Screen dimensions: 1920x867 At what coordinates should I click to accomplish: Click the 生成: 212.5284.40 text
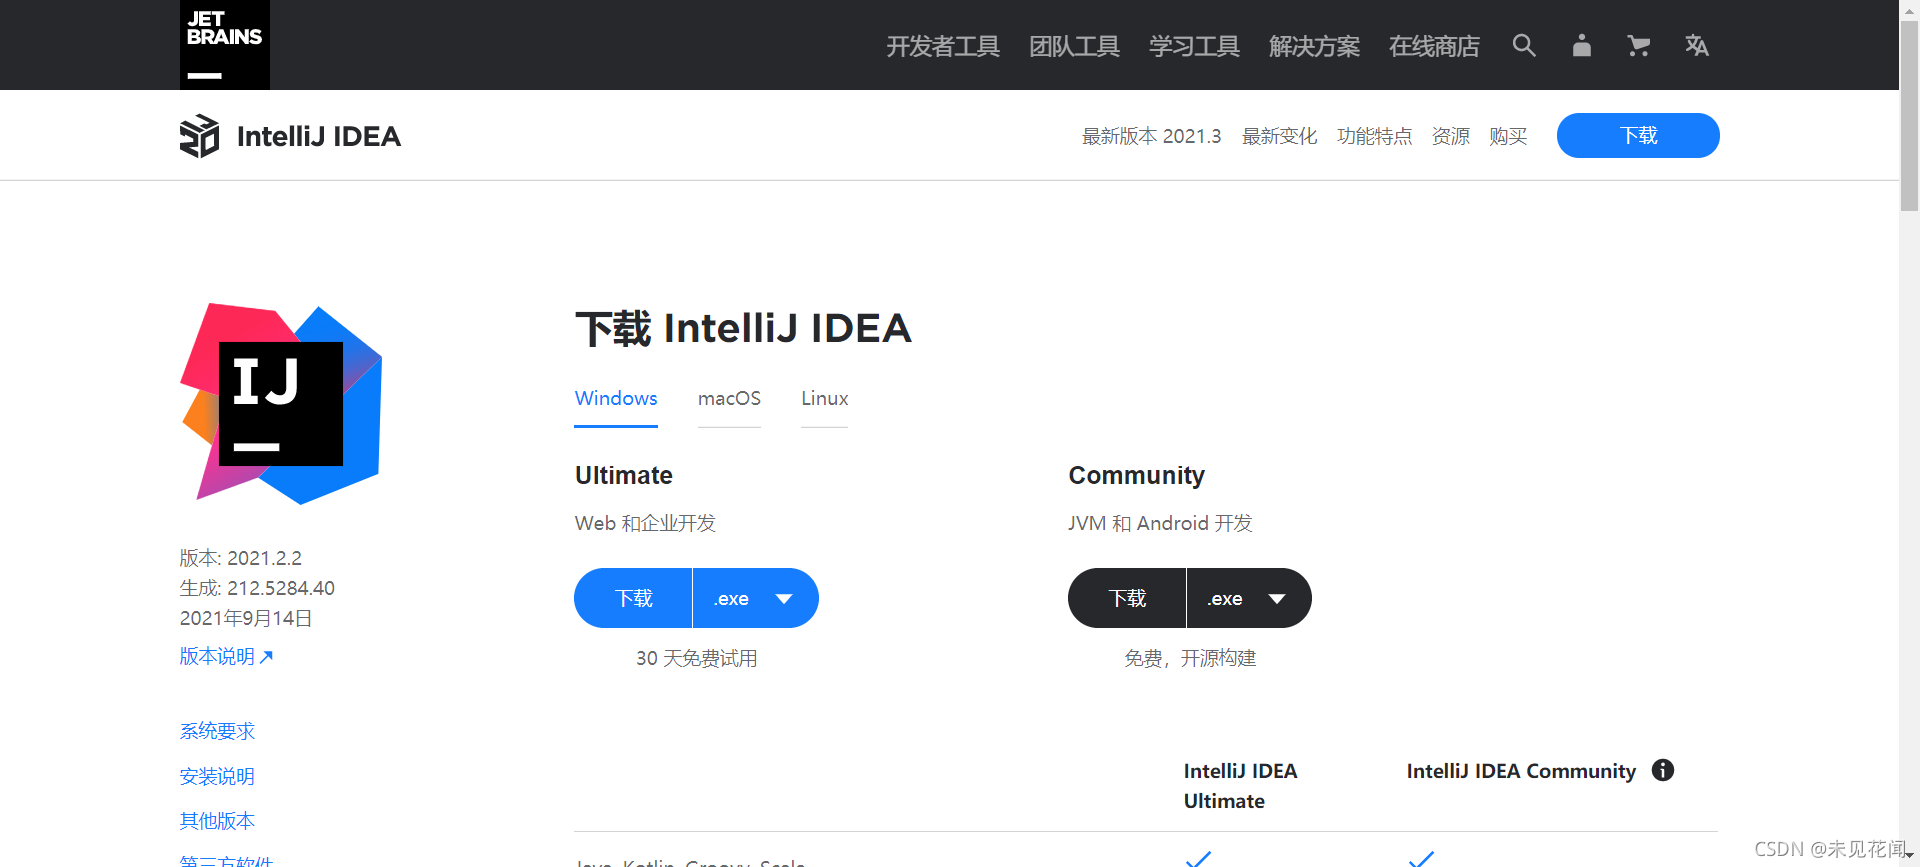(x=257, y=588)
